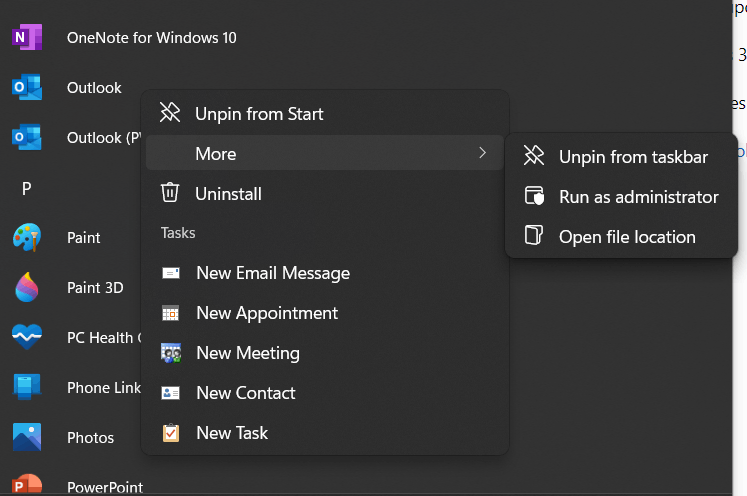Create a New Appointment
The height and width of the screenshot is (496, 747).
tap(266, 313)
